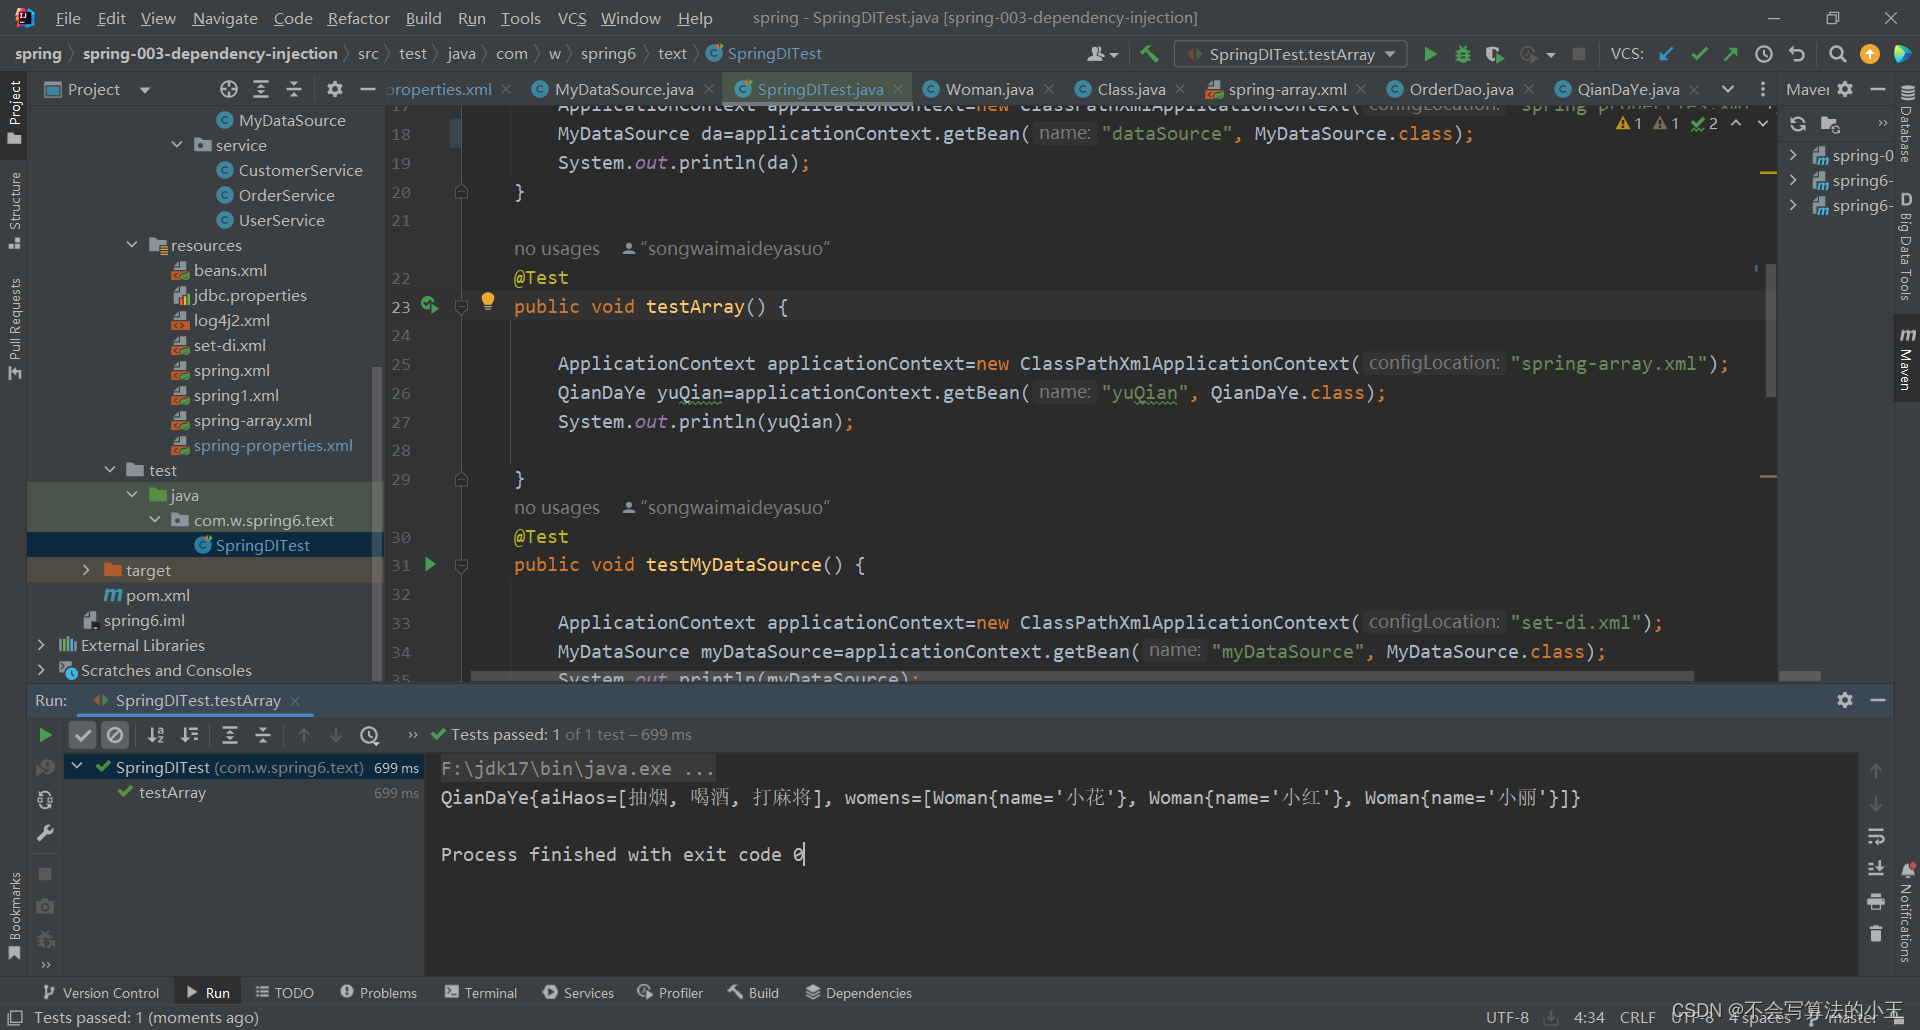The height and width of the screenshot is (1030, 1920).
Task: Open the Terminal tool window
Action: coord(481,992)
